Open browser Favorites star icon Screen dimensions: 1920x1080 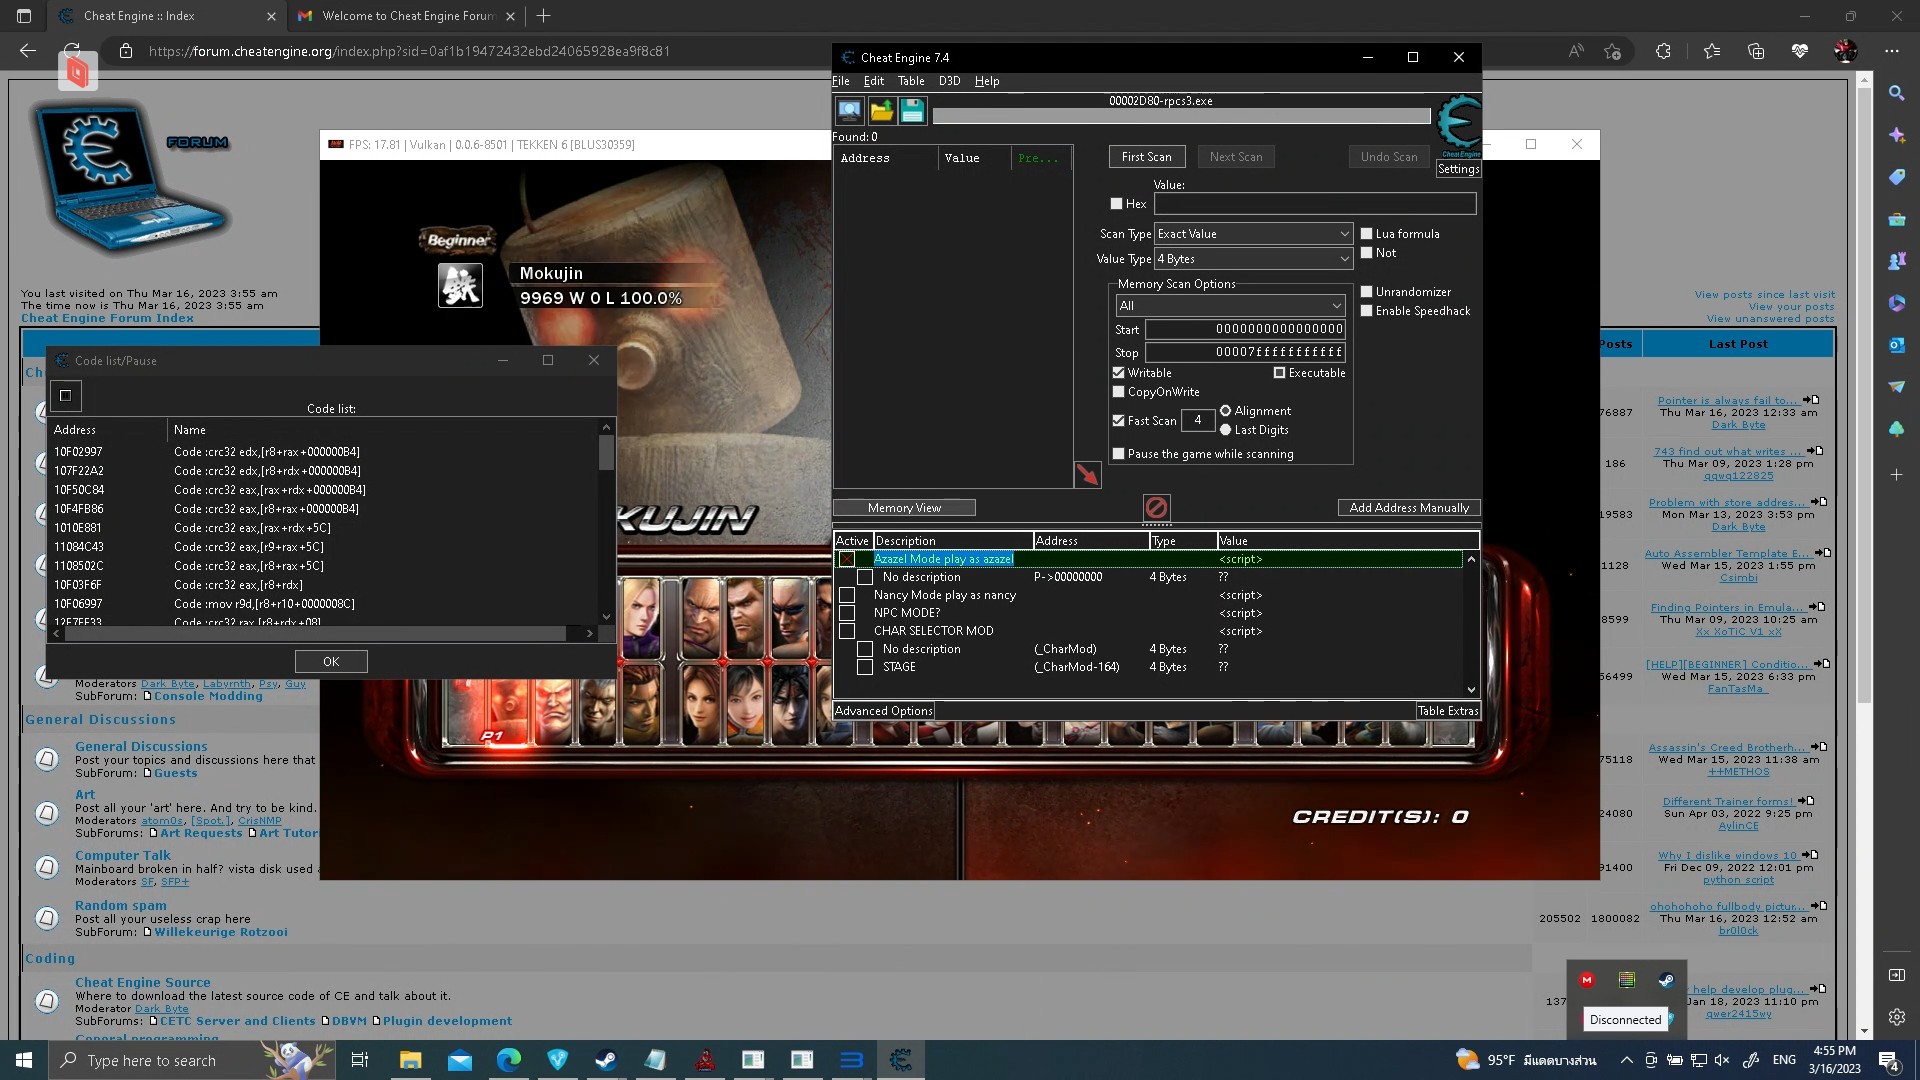[1711, 51]
